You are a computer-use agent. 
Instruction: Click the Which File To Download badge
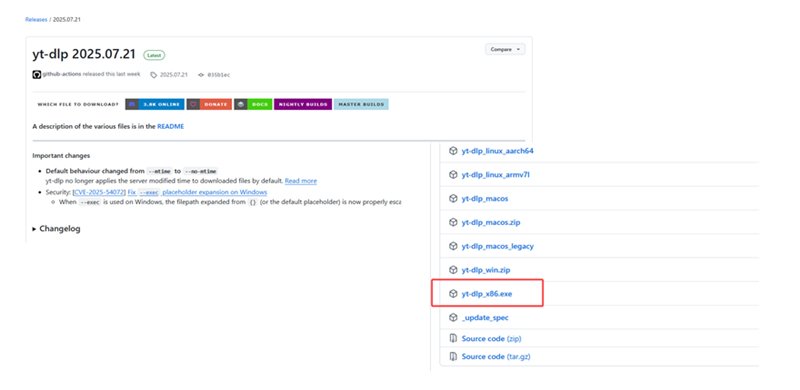[78, 104]
